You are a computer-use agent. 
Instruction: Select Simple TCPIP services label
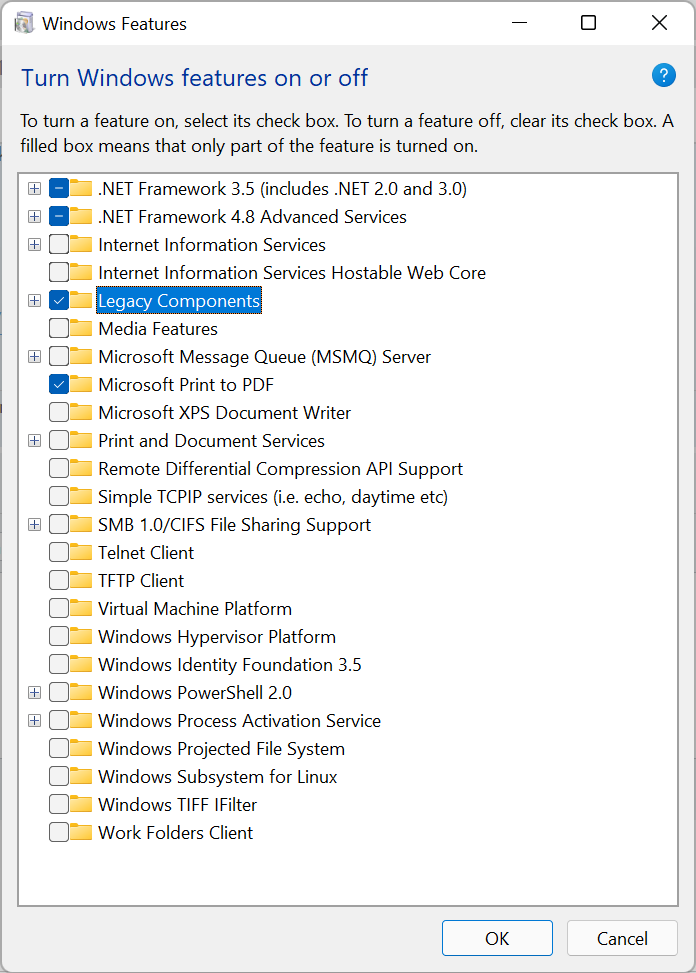(273, 497)
